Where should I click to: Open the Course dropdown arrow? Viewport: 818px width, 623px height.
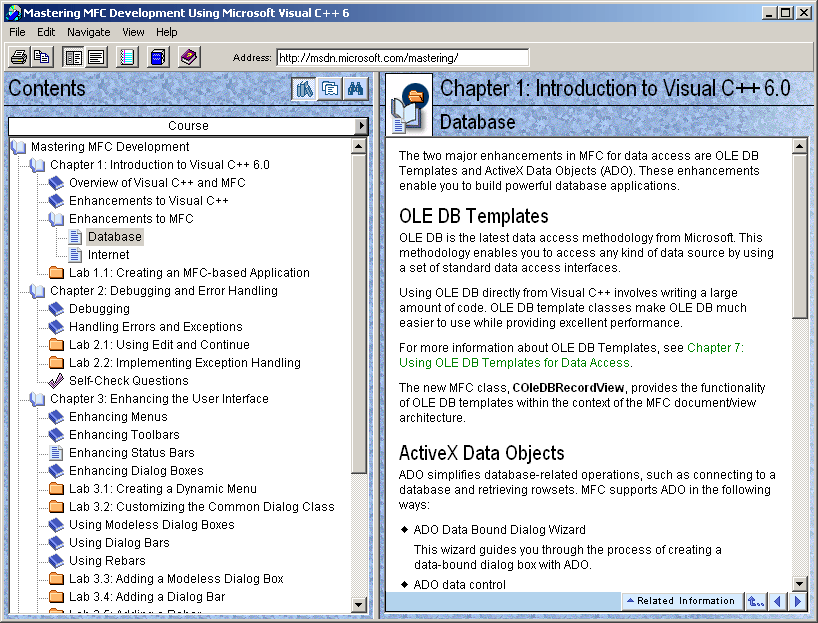click(x=361, y=126)
